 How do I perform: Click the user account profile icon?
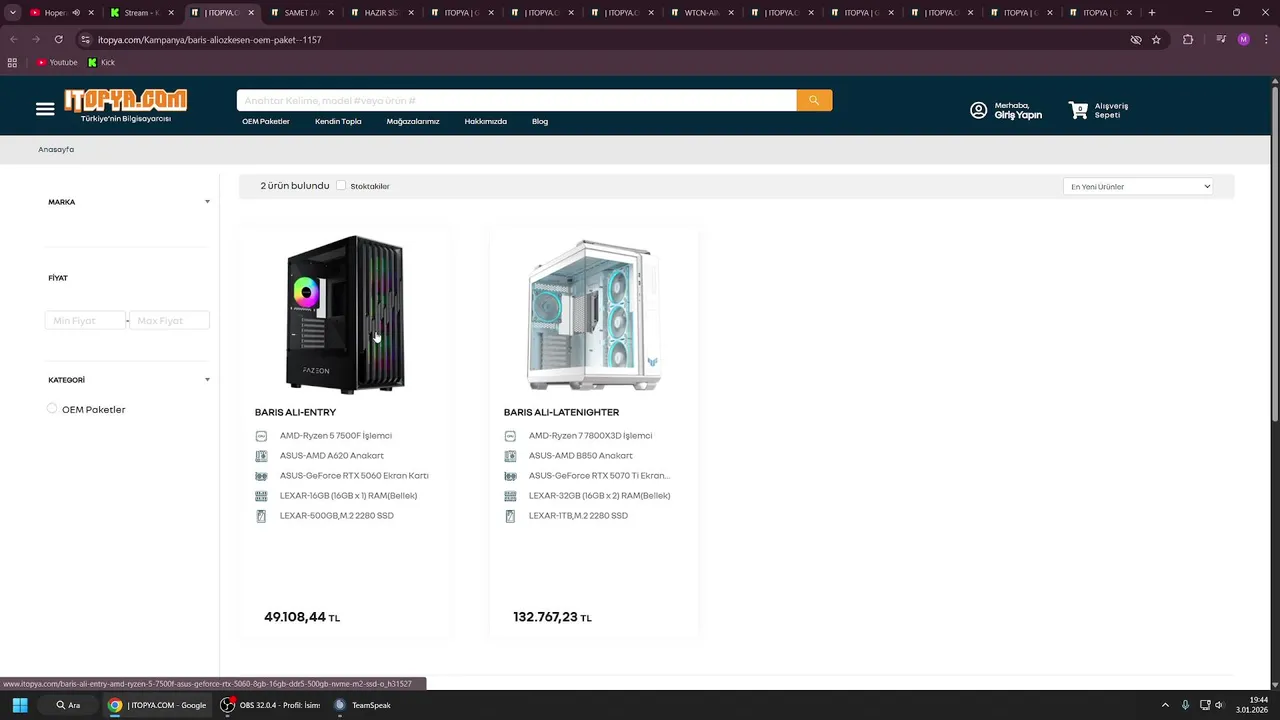pos(978,110)
